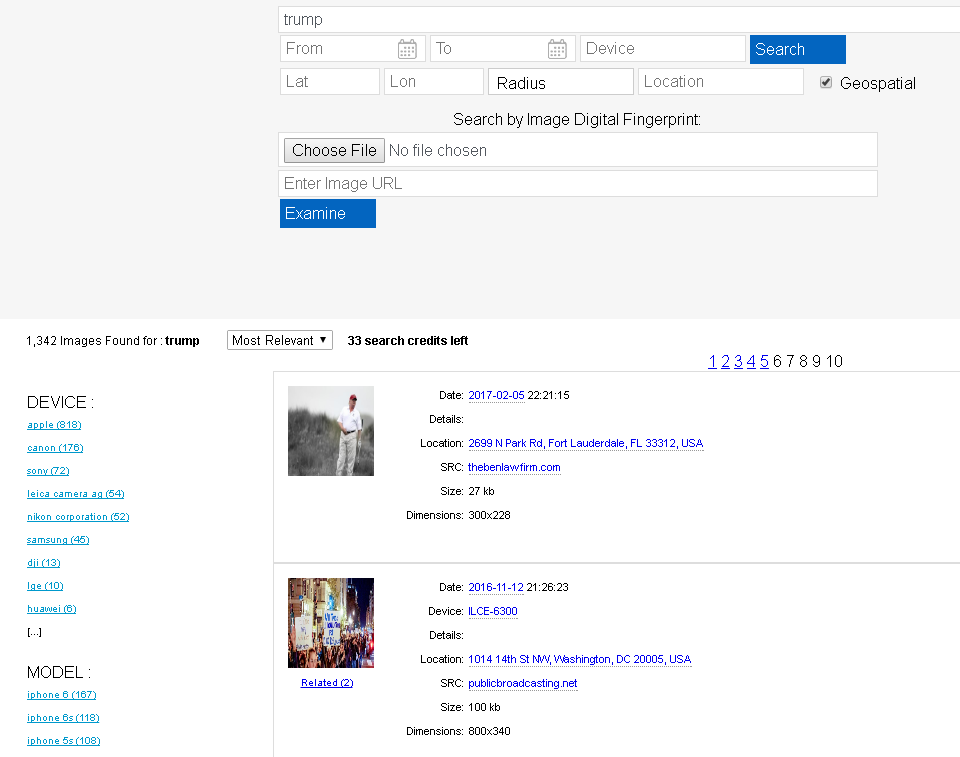
Task: Open the Related (2) link under protest photo
Action: [327, 682]
